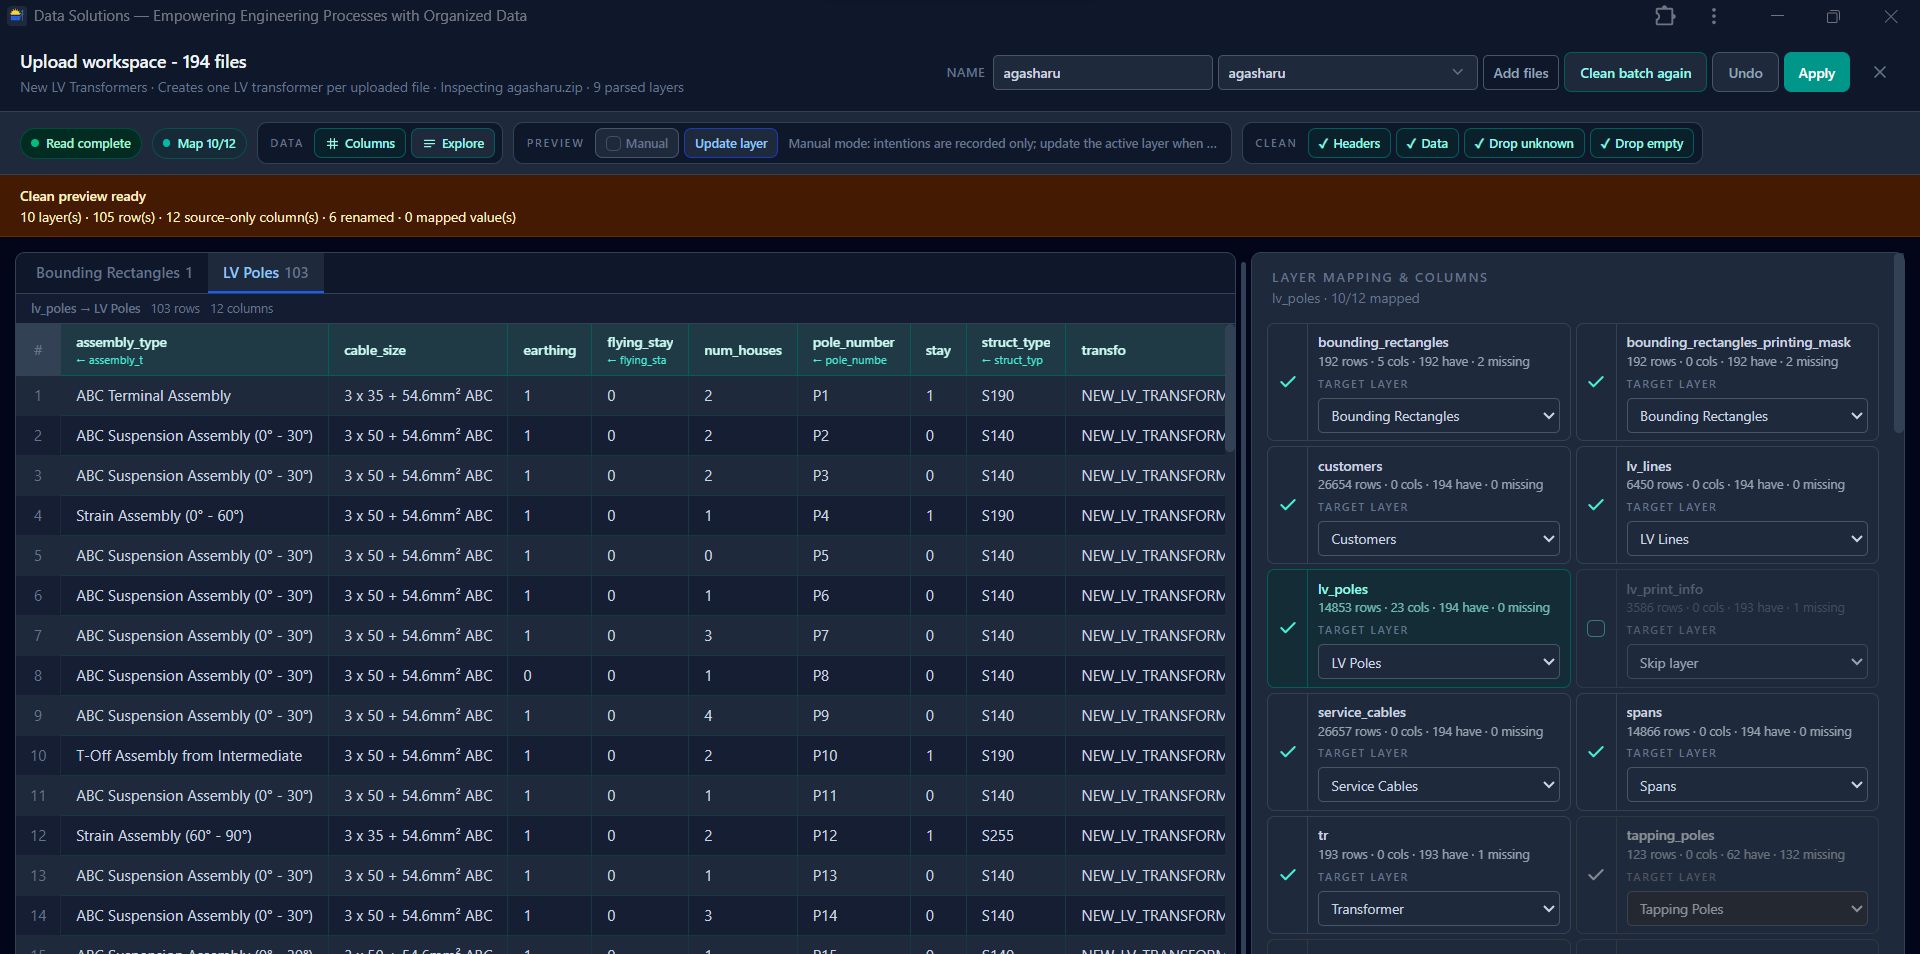This screenshot has width=1920, height=954.
Task: Open Customers target layer dropdown
Action: click(1438, 539)
